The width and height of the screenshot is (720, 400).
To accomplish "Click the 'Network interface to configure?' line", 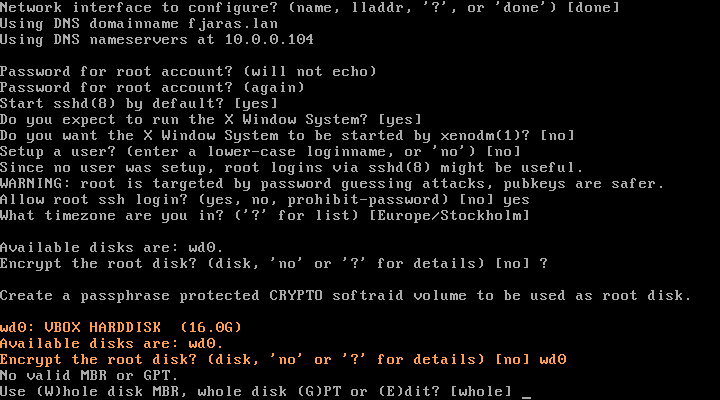I will [310, 8].
